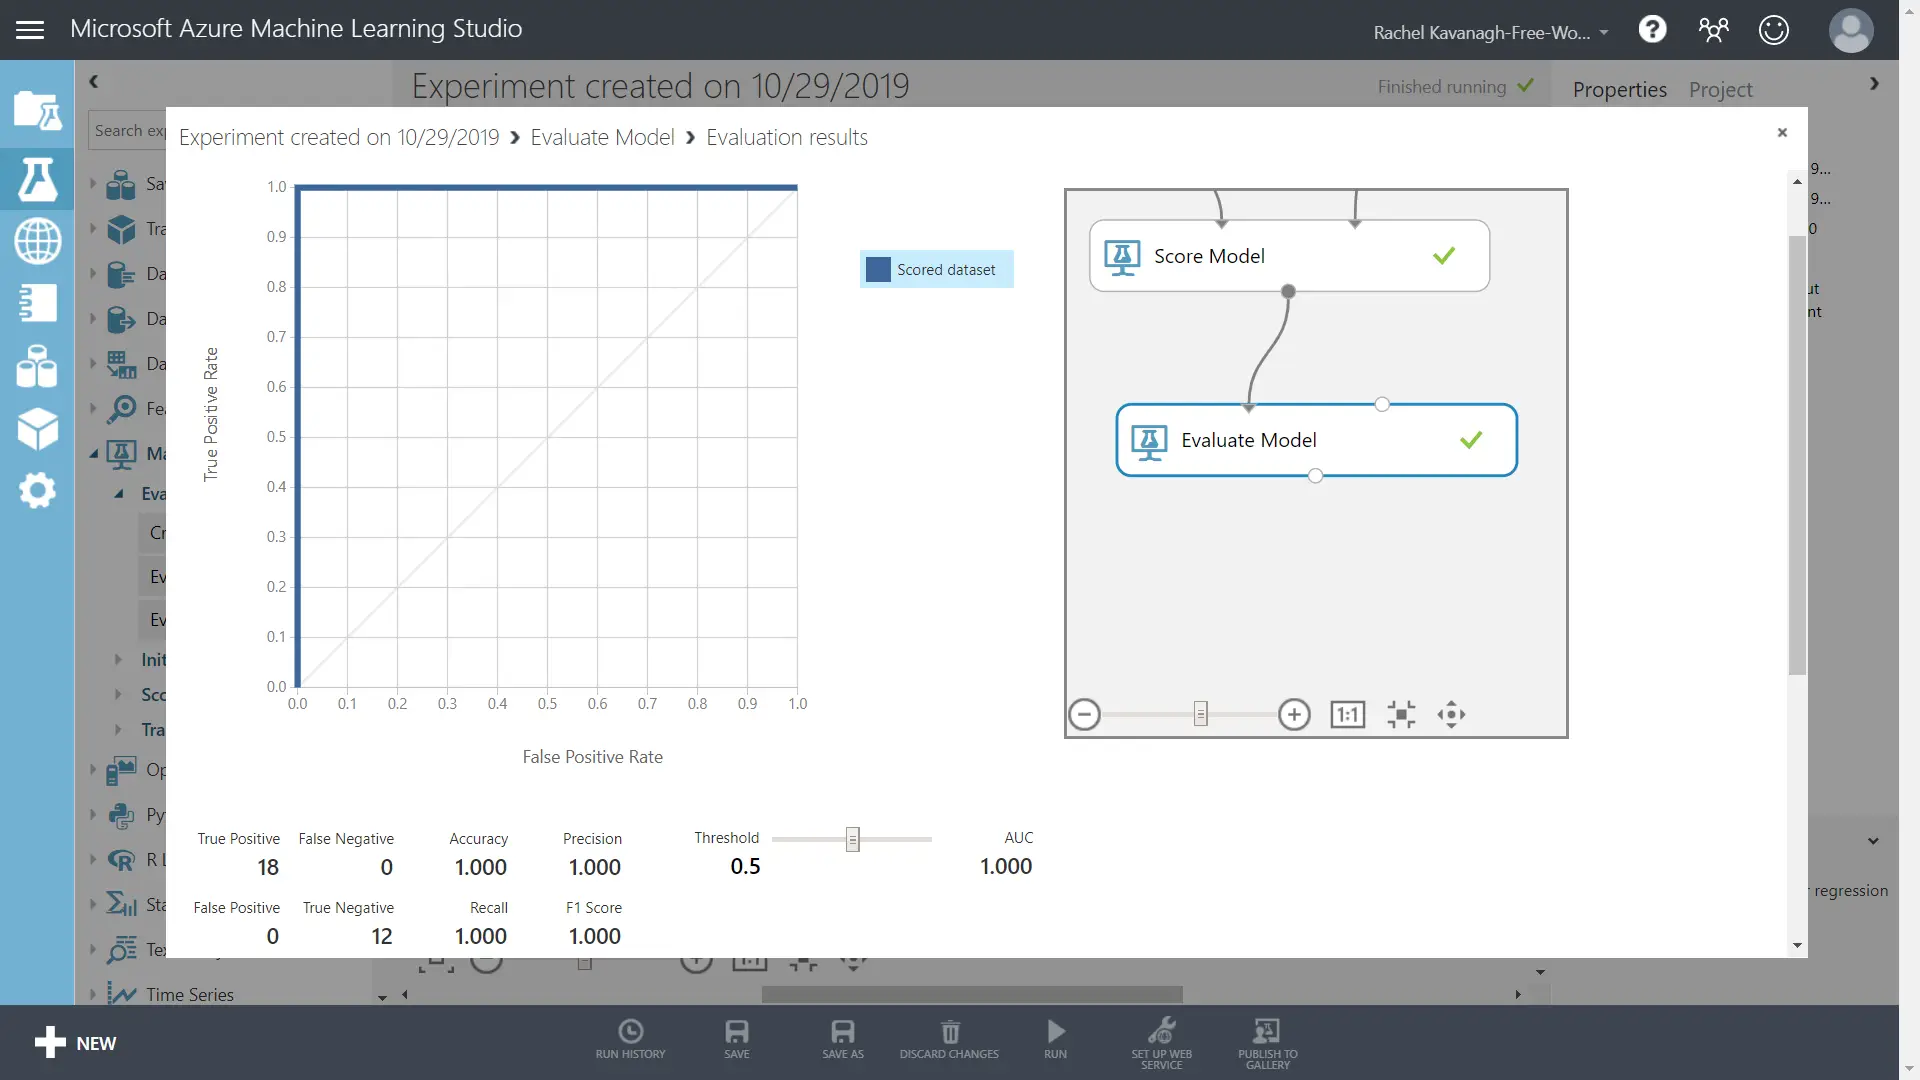Click Save in the bottom bar
This screenshot has height=1080, width=1920.
click(736, 1039)
